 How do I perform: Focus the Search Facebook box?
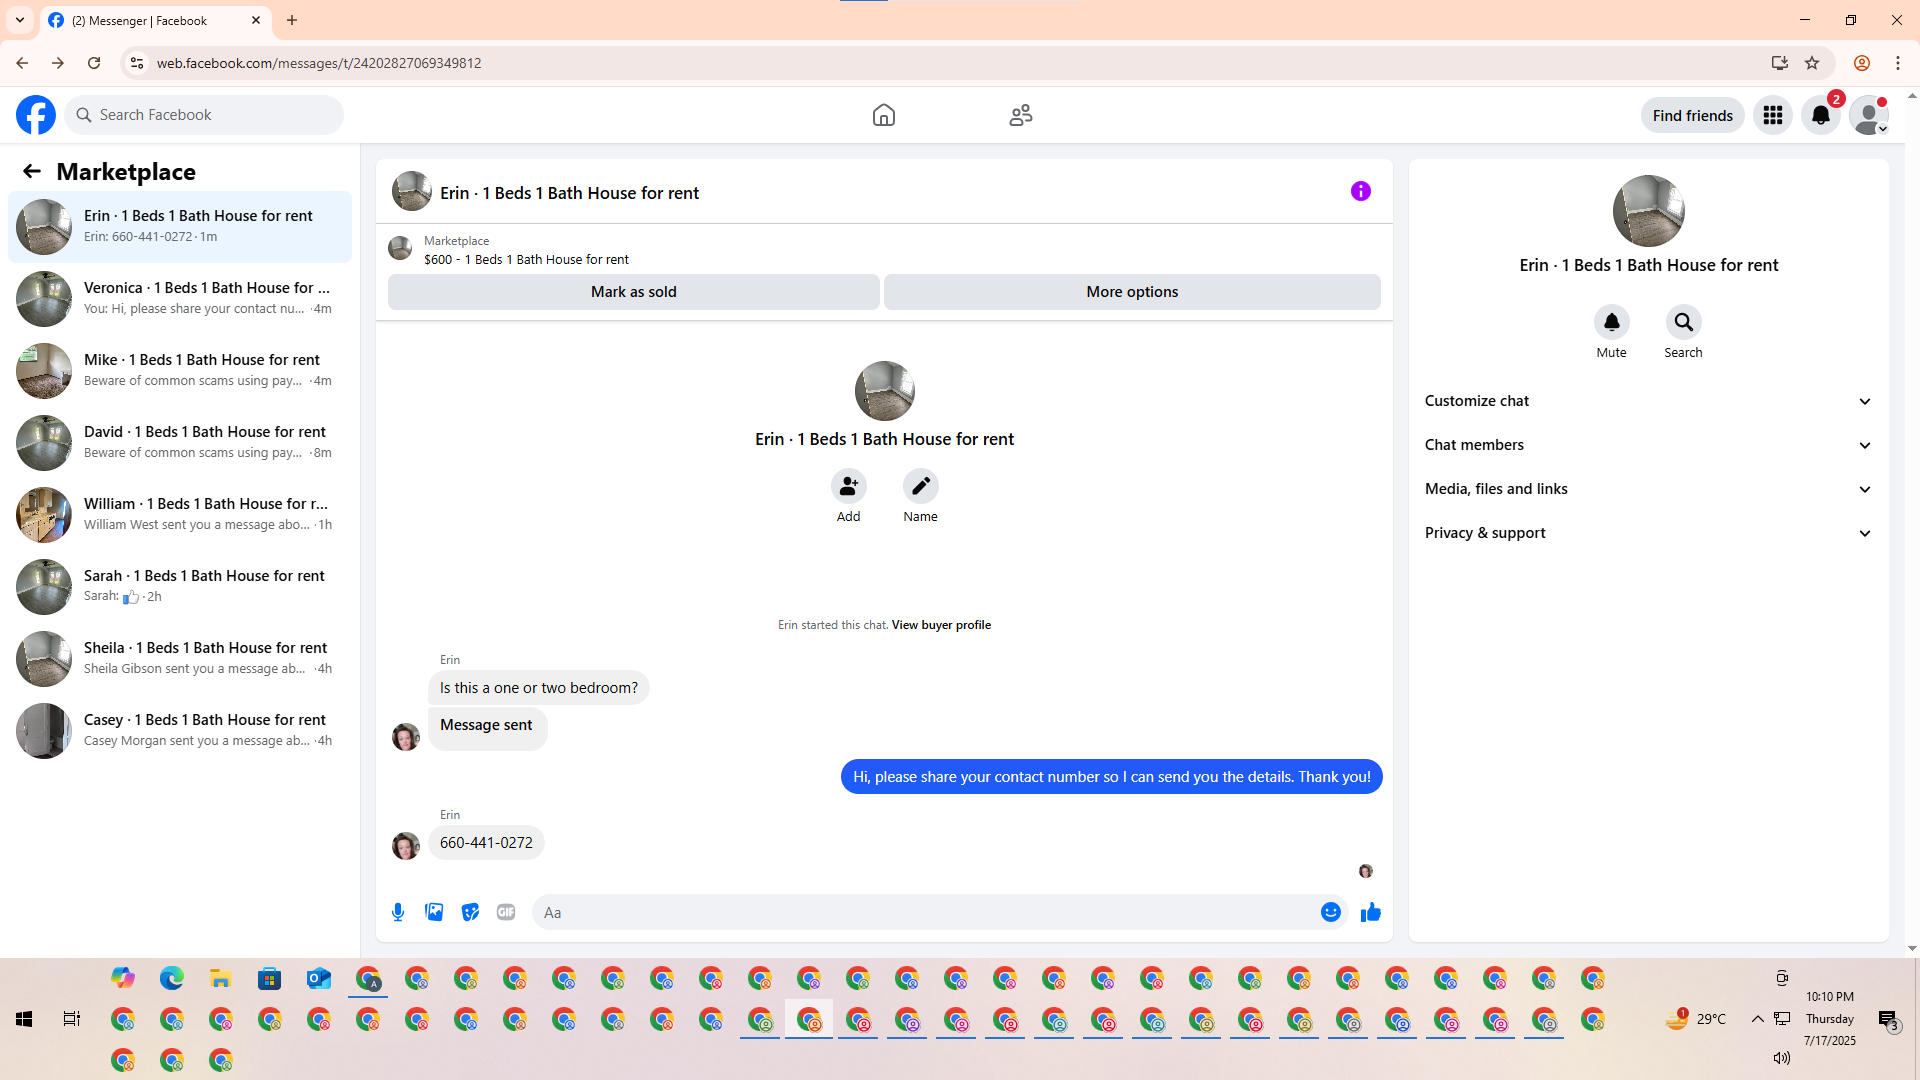click(x=204, y=115)
